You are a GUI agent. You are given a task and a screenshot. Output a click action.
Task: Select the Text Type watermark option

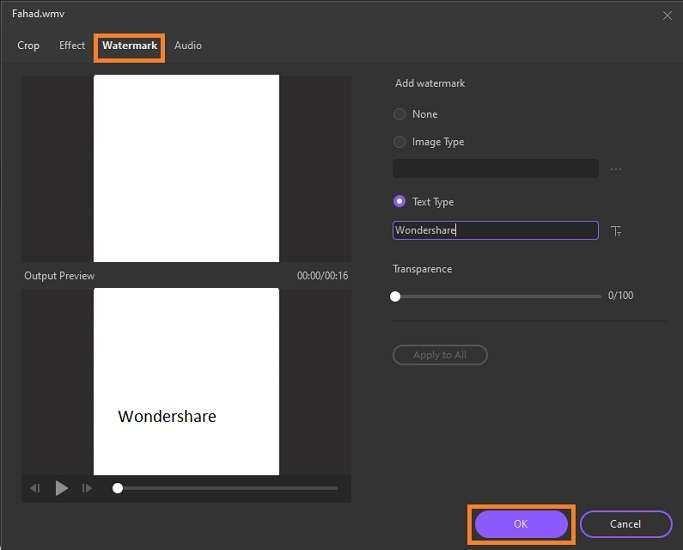pos(399,201)
